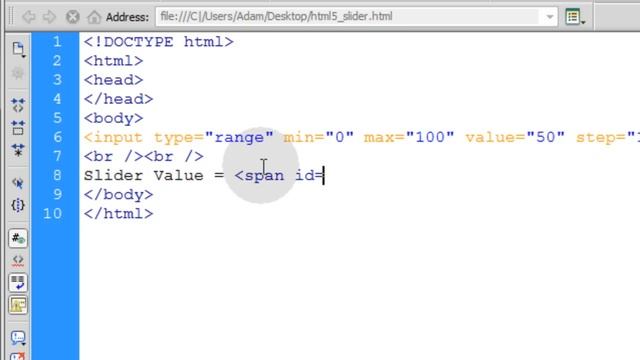The width and height of the screenshot is (640, 360).
Task: Select line number 2 in gutter
Action: (x=57, y=61)
